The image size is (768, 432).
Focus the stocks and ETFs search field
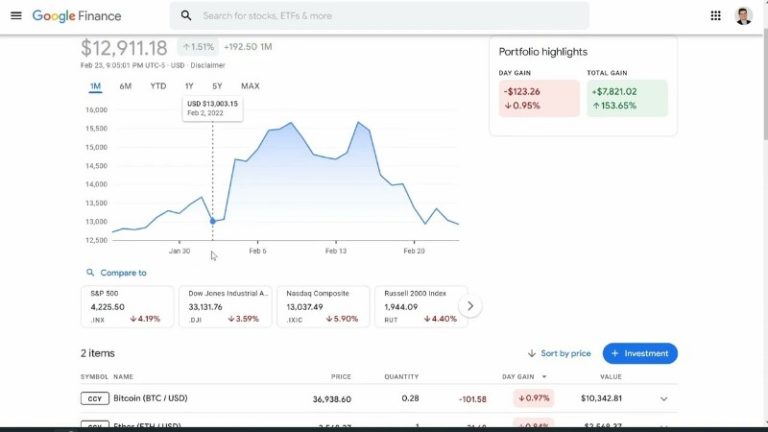coord(380,16)
